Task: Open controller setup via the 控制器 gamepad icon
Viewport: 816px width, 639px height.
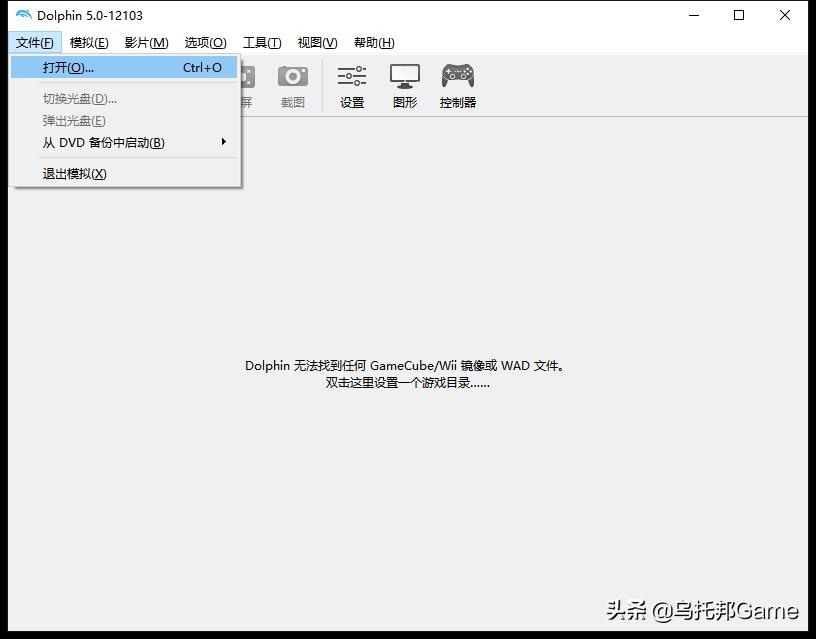Action: pos(457,85)
